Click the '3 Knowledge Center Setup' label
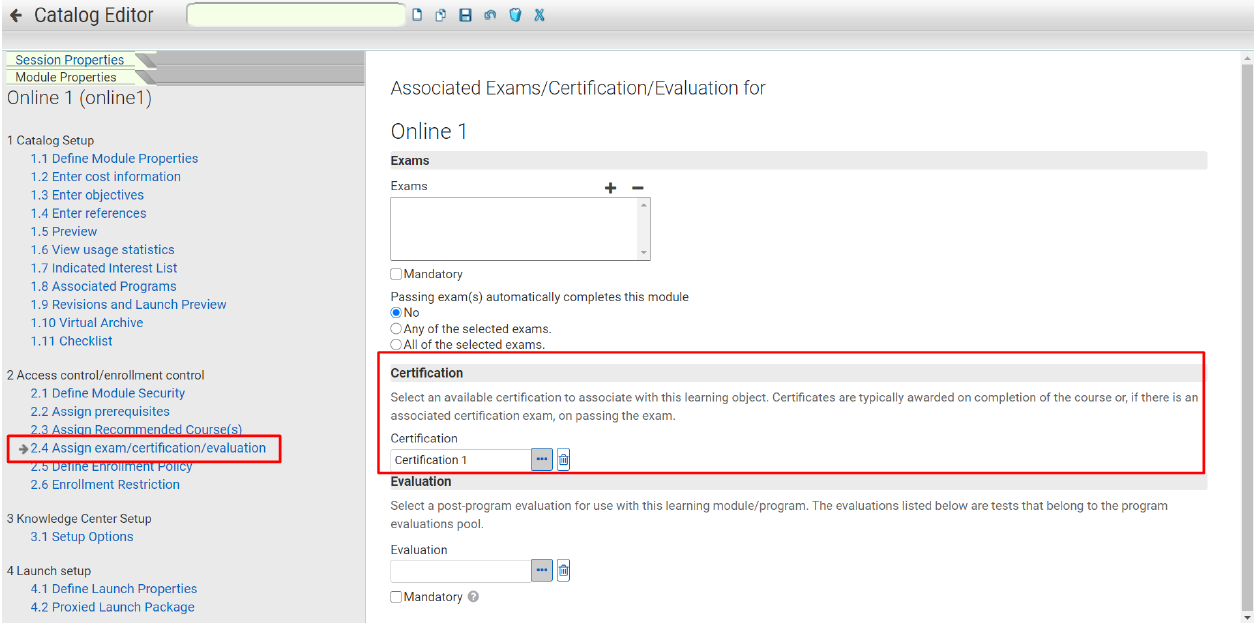Image resolution: width=1260 pixels, height=629 pixels. (79, 519)
